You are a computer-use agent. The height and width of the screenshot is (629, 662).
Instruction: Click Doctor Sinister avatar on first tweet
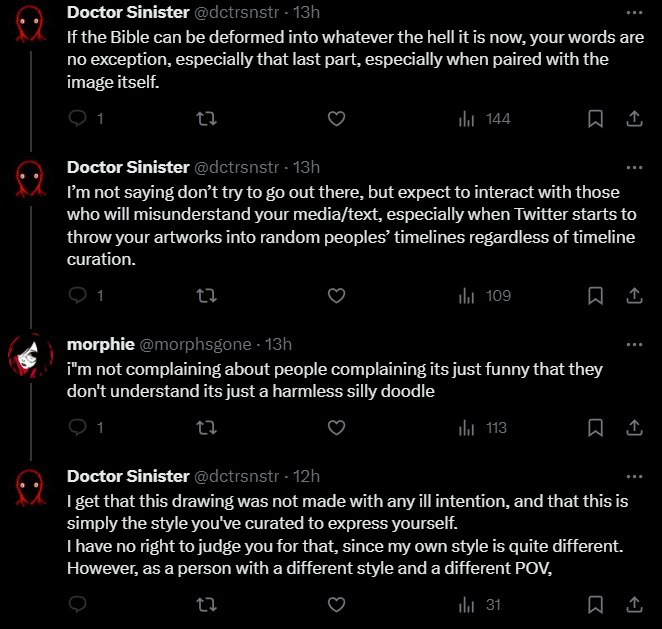(30, 24)
